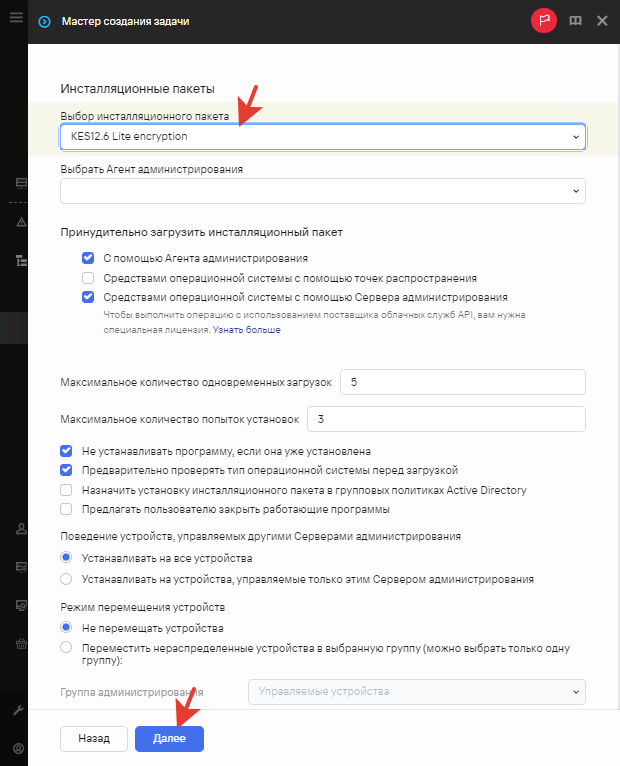Click the maximum simultaneous downloads field
This screenshot has width=620, height=766.
point(463,382)
